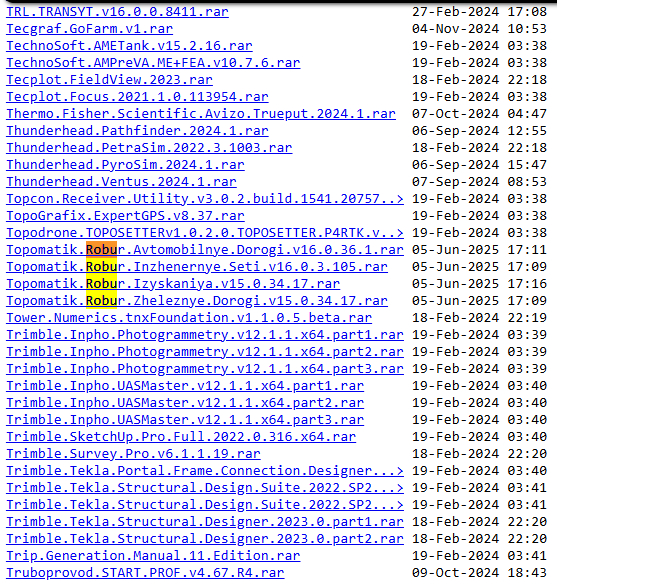Select timestamp 09-Oct-2024 18:43
Screen dimensions: 653x584
point(479,573)
